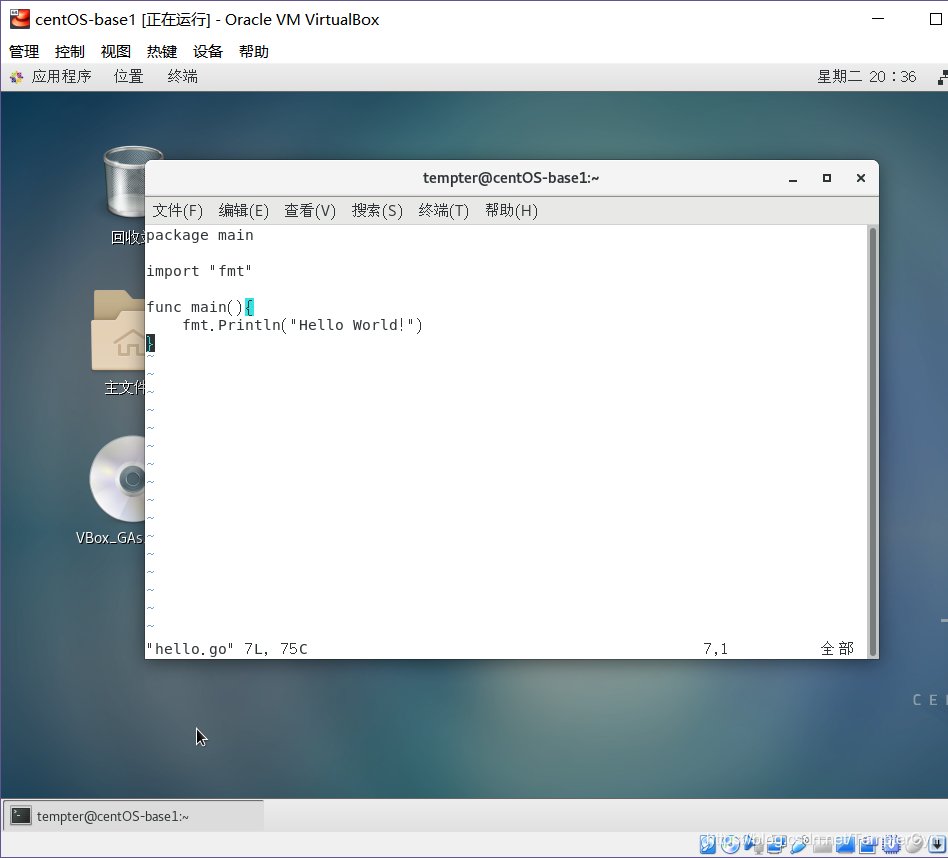Click the highlighted opening brace after main()
The width and height of the screenshot is (948, 858).
[x=249, y=307]
